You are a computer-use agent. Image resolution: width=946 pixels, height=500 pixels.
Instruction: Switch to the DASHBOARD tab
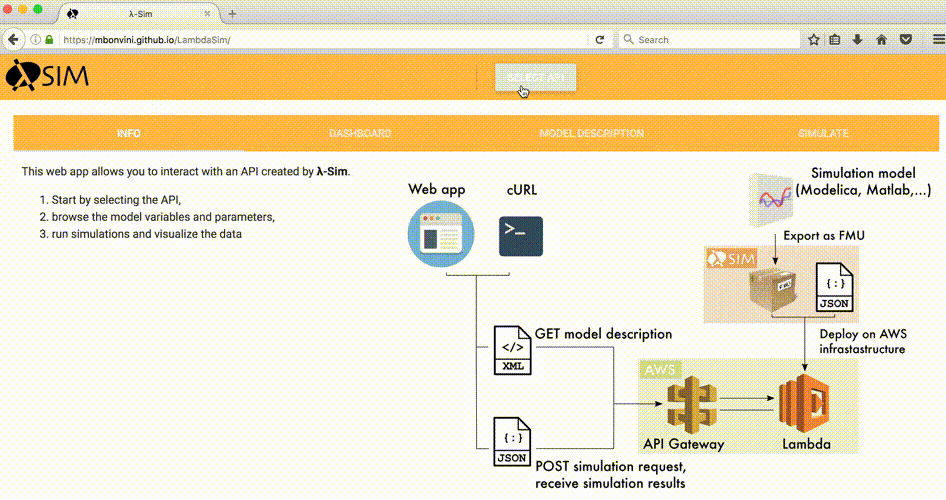point(360,133)
